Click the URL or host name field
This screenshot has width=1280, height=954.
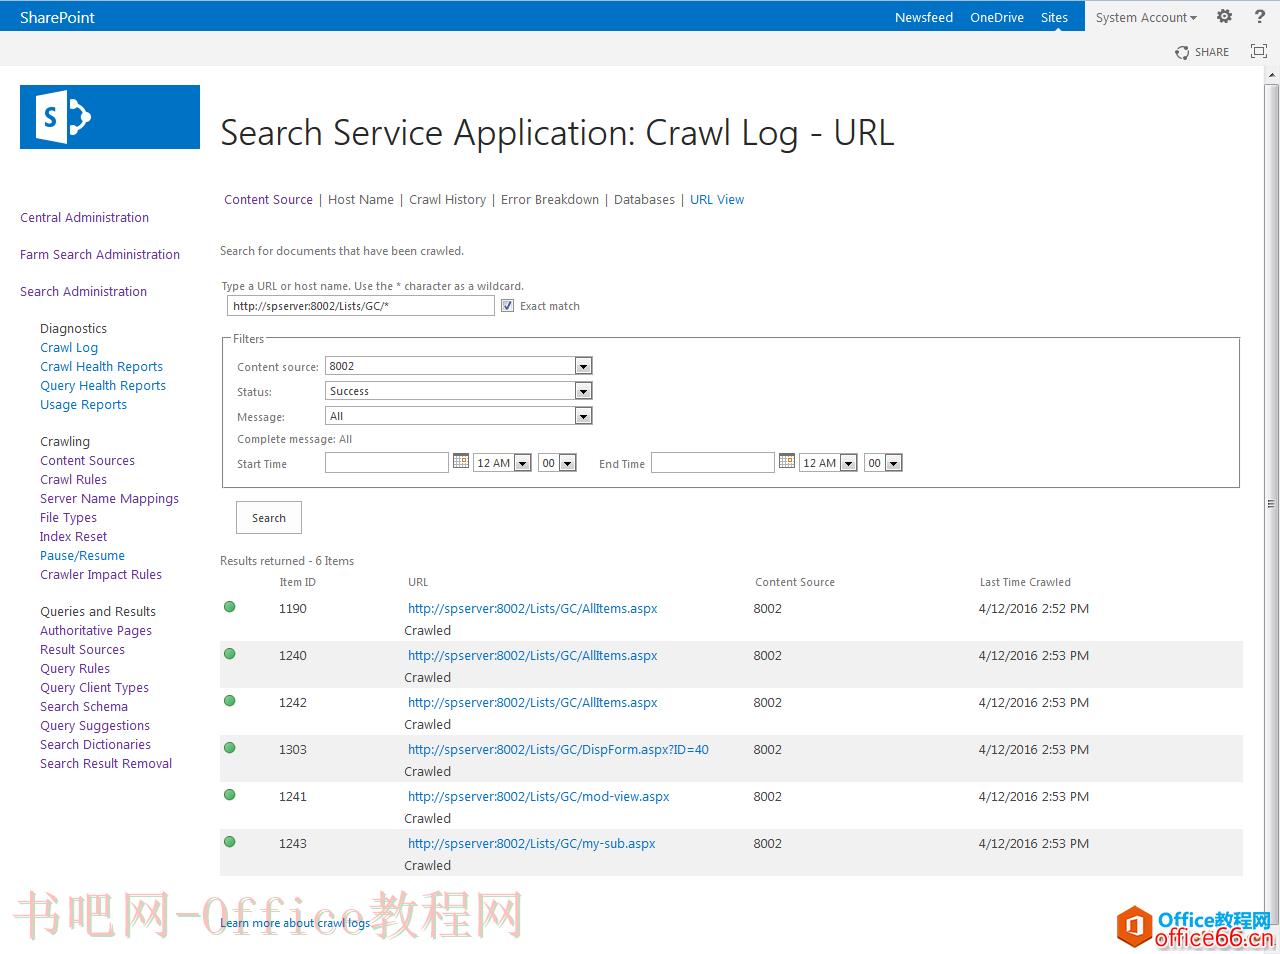(x=361, y=306)
